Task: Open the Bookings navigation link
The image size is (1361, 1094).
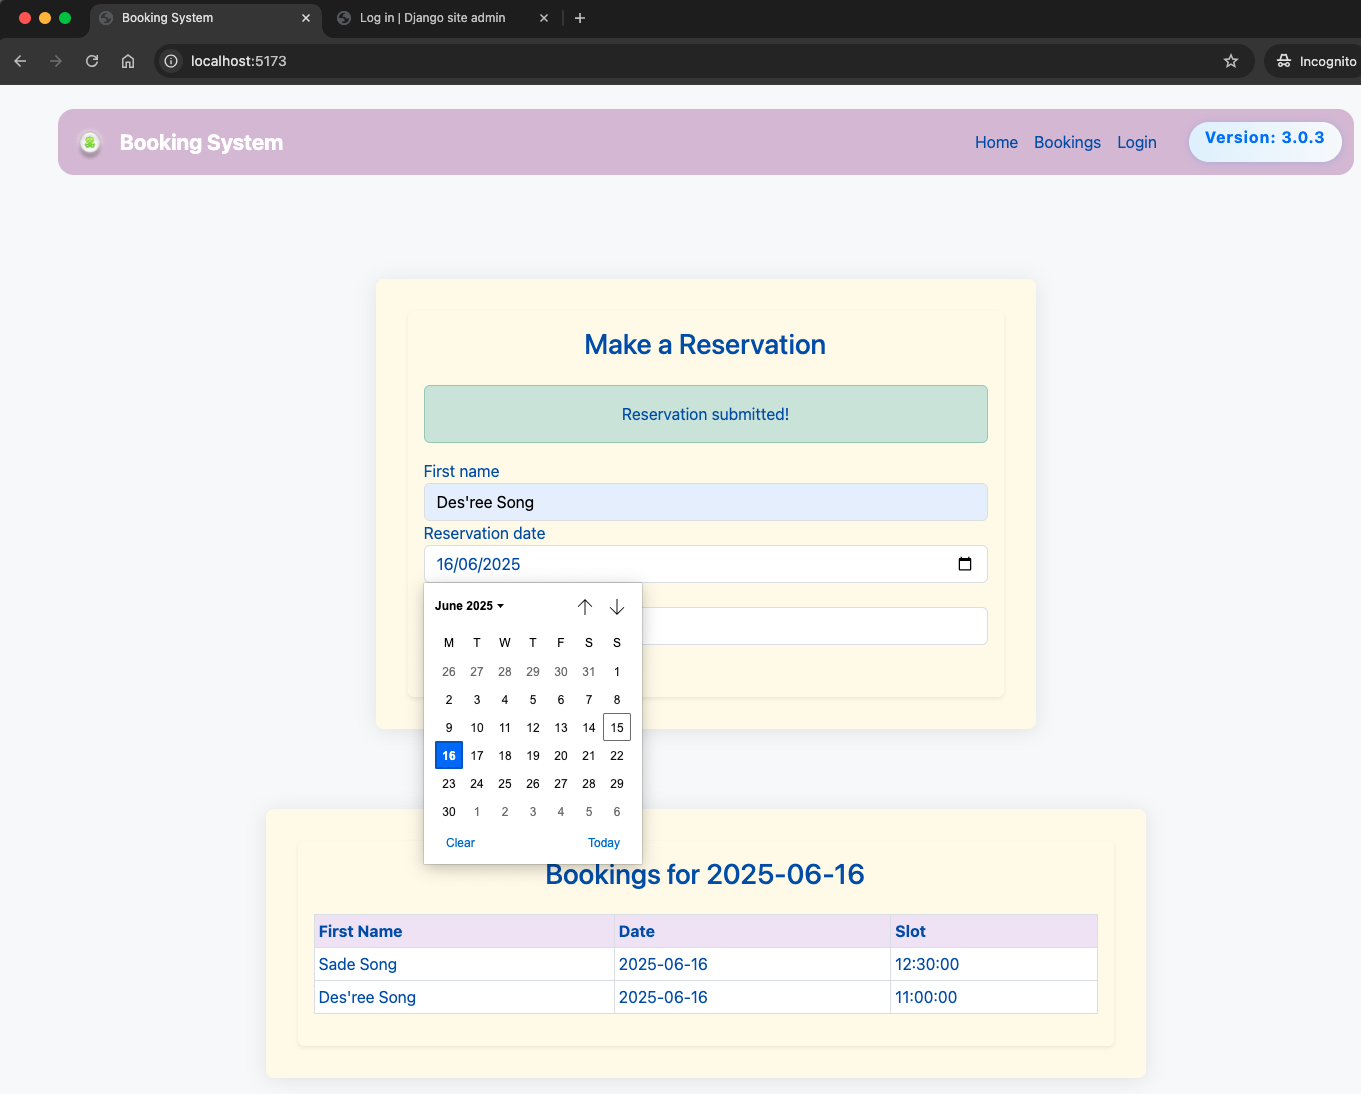Action: (x=1067, y=142)
